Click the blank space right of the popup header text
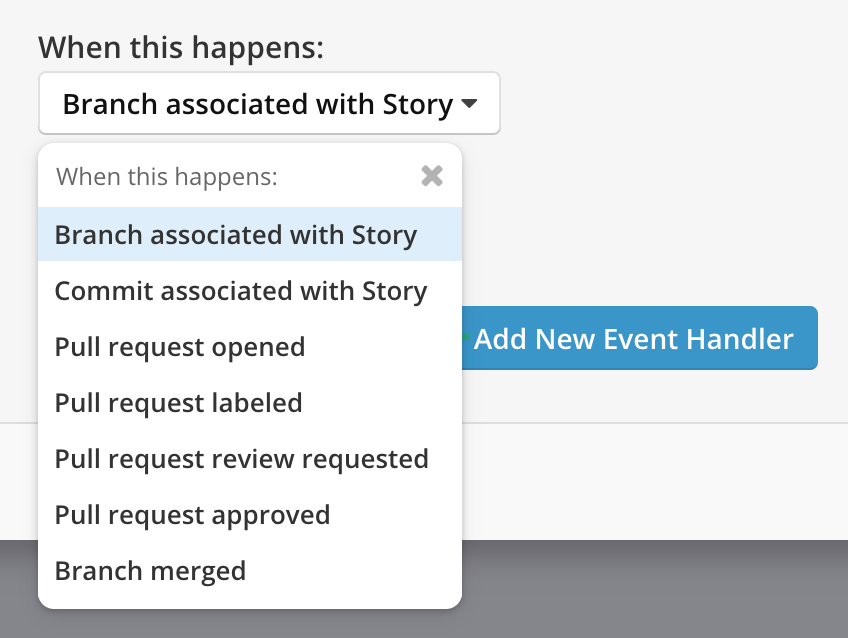The image size is (848, 638). [x=350, y=177]
